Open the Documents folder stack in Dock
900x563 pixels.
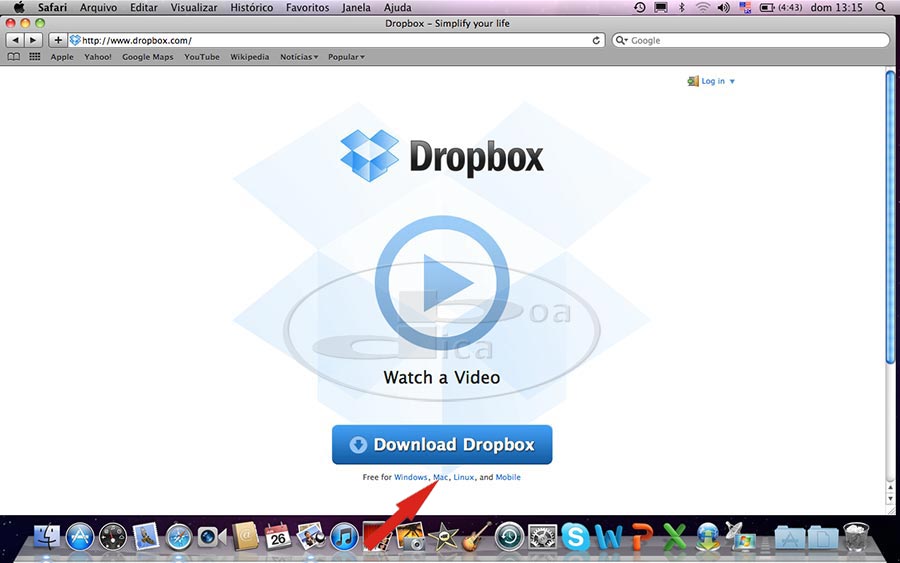click(x=823, y=538)
